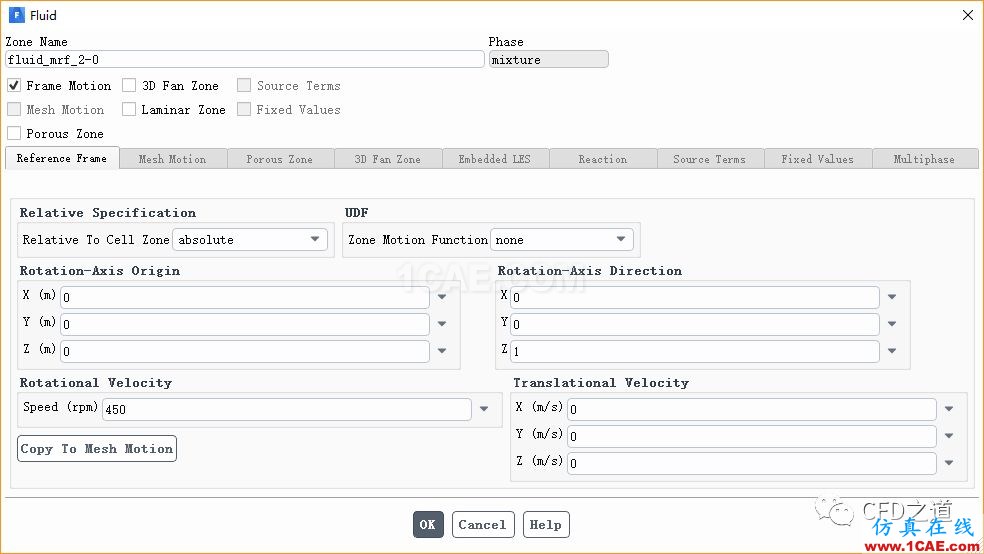Switch to the Reference Frame tab

[x=62, y=158]
